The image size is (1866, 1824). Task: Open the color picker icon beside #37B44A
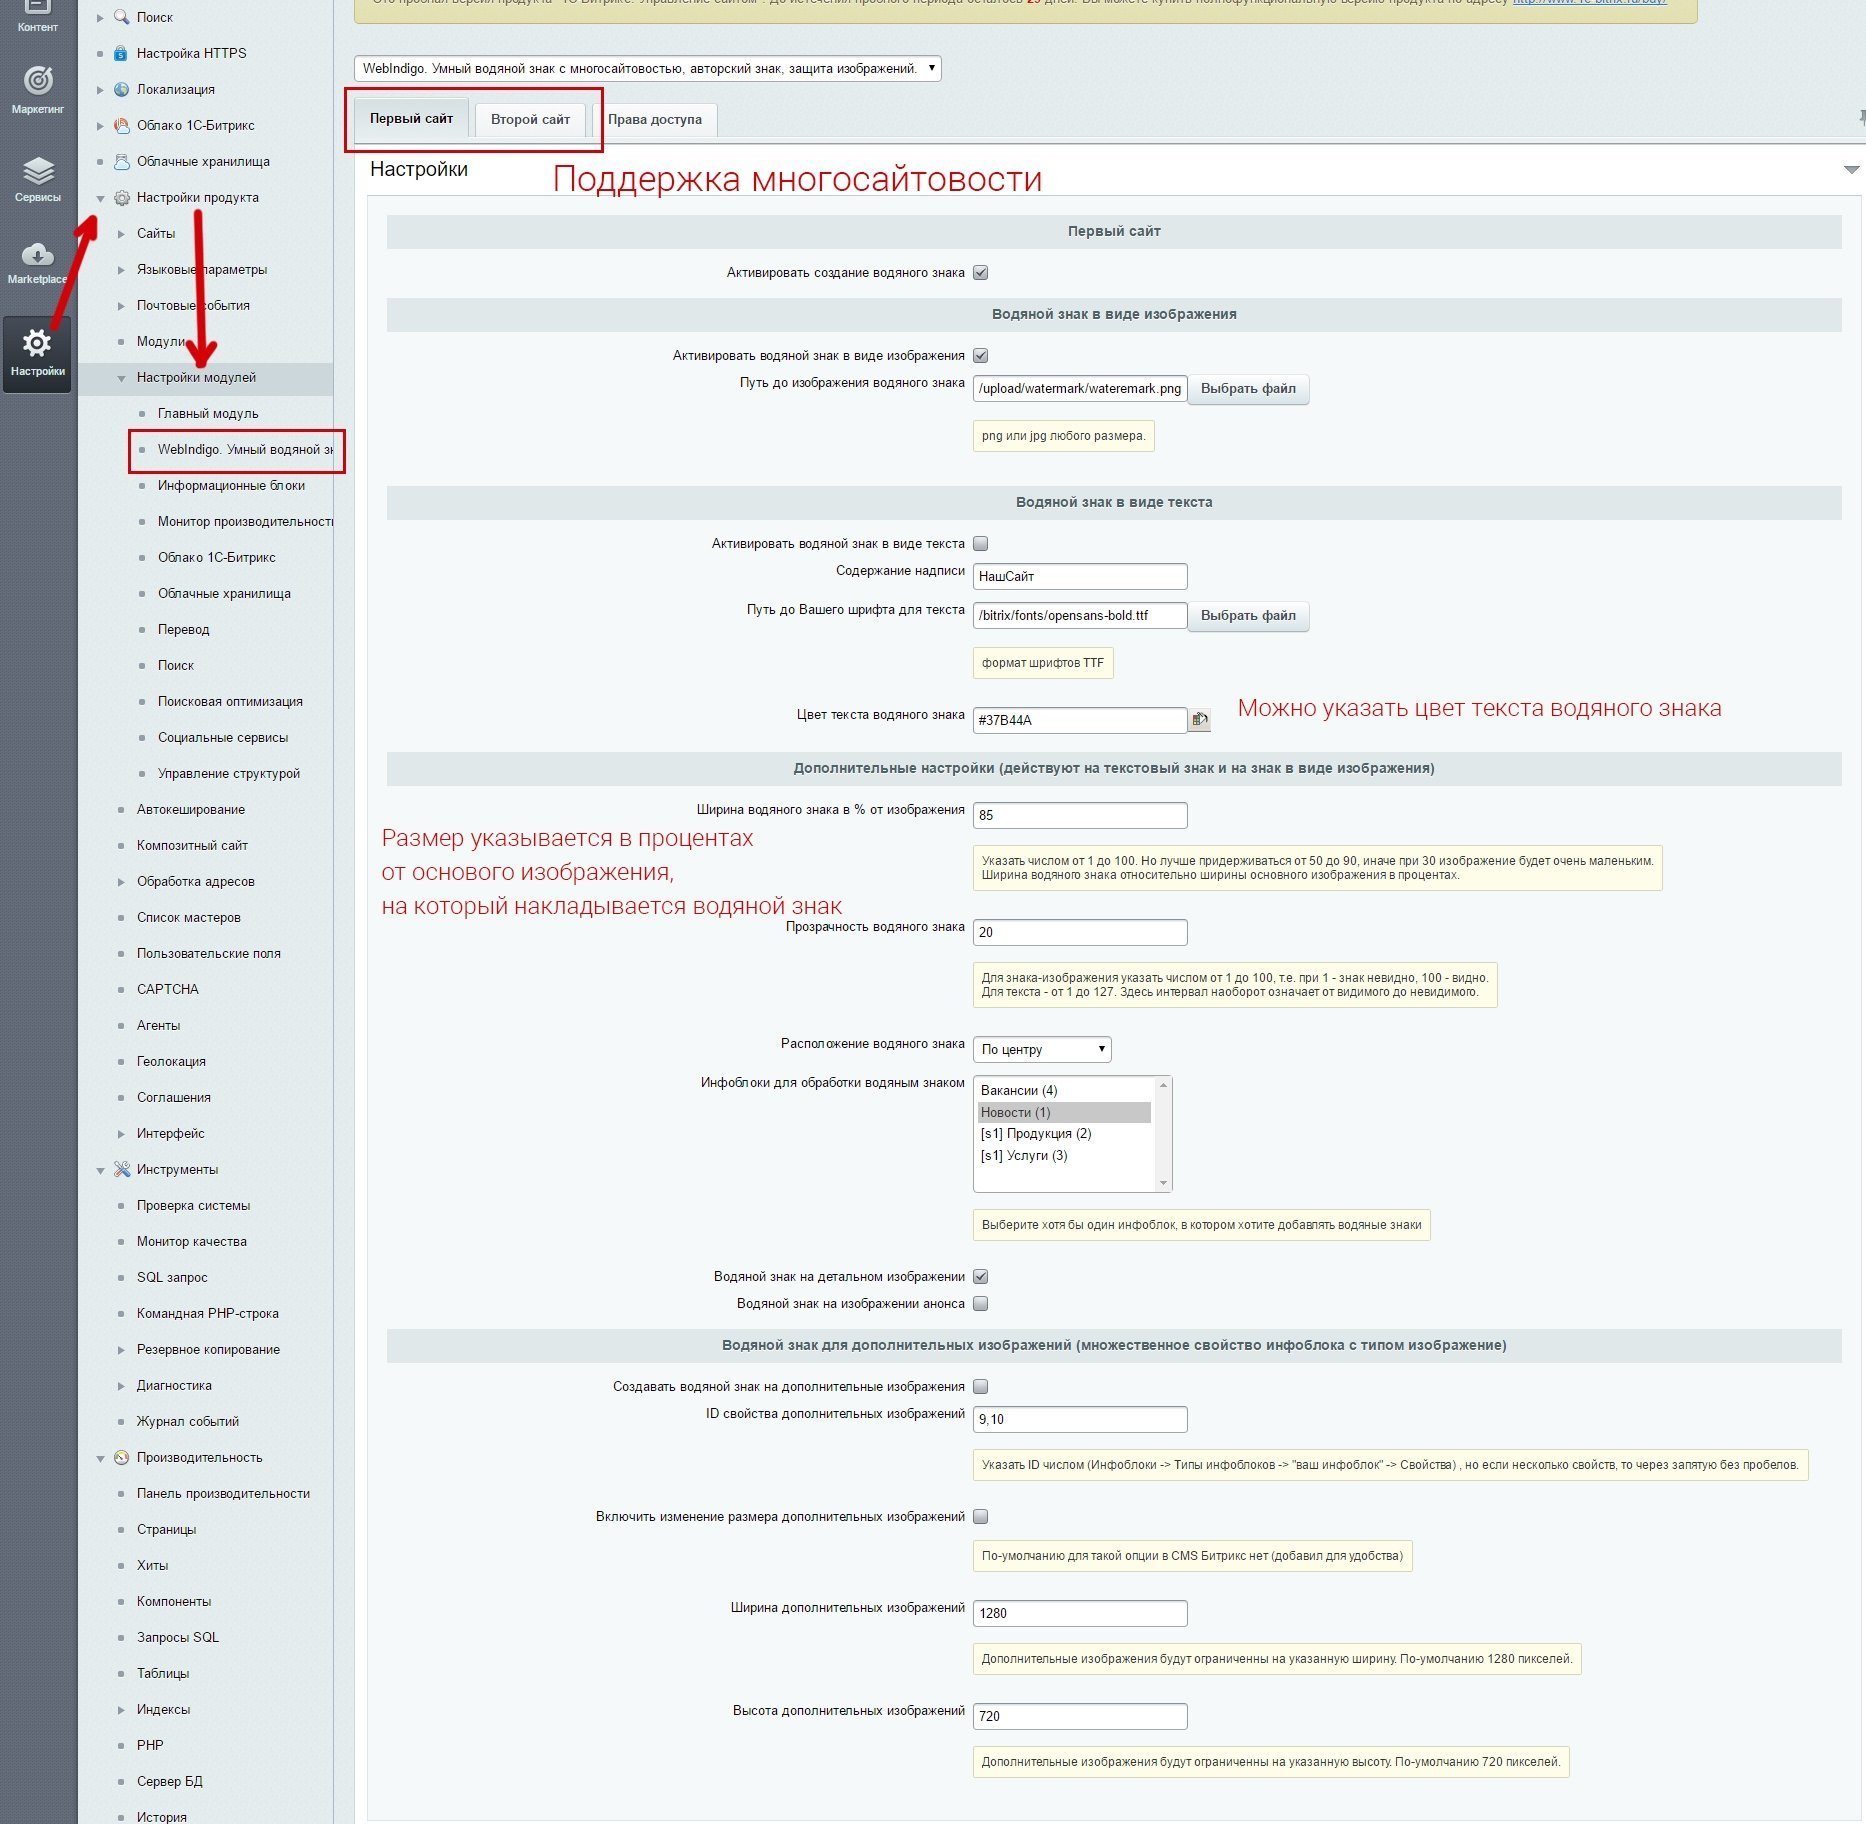[x=1199, y=720]
